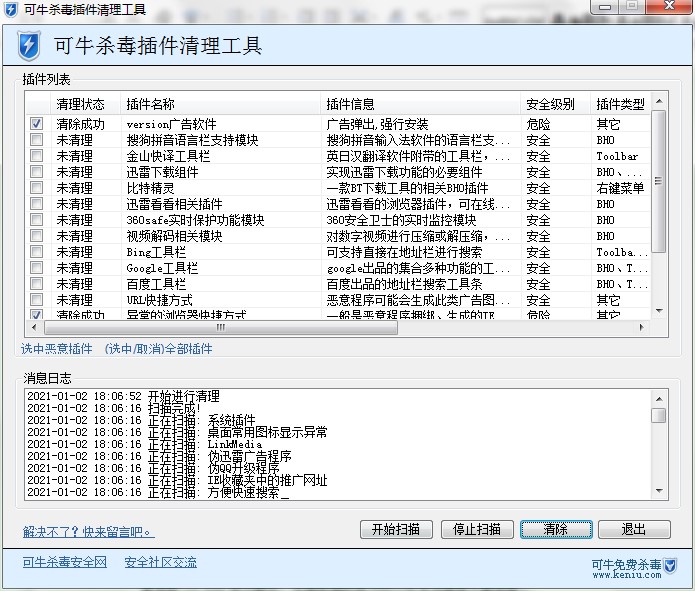Click the 停止扫描 button
695x591 pixels.
(x=477, y=529)
